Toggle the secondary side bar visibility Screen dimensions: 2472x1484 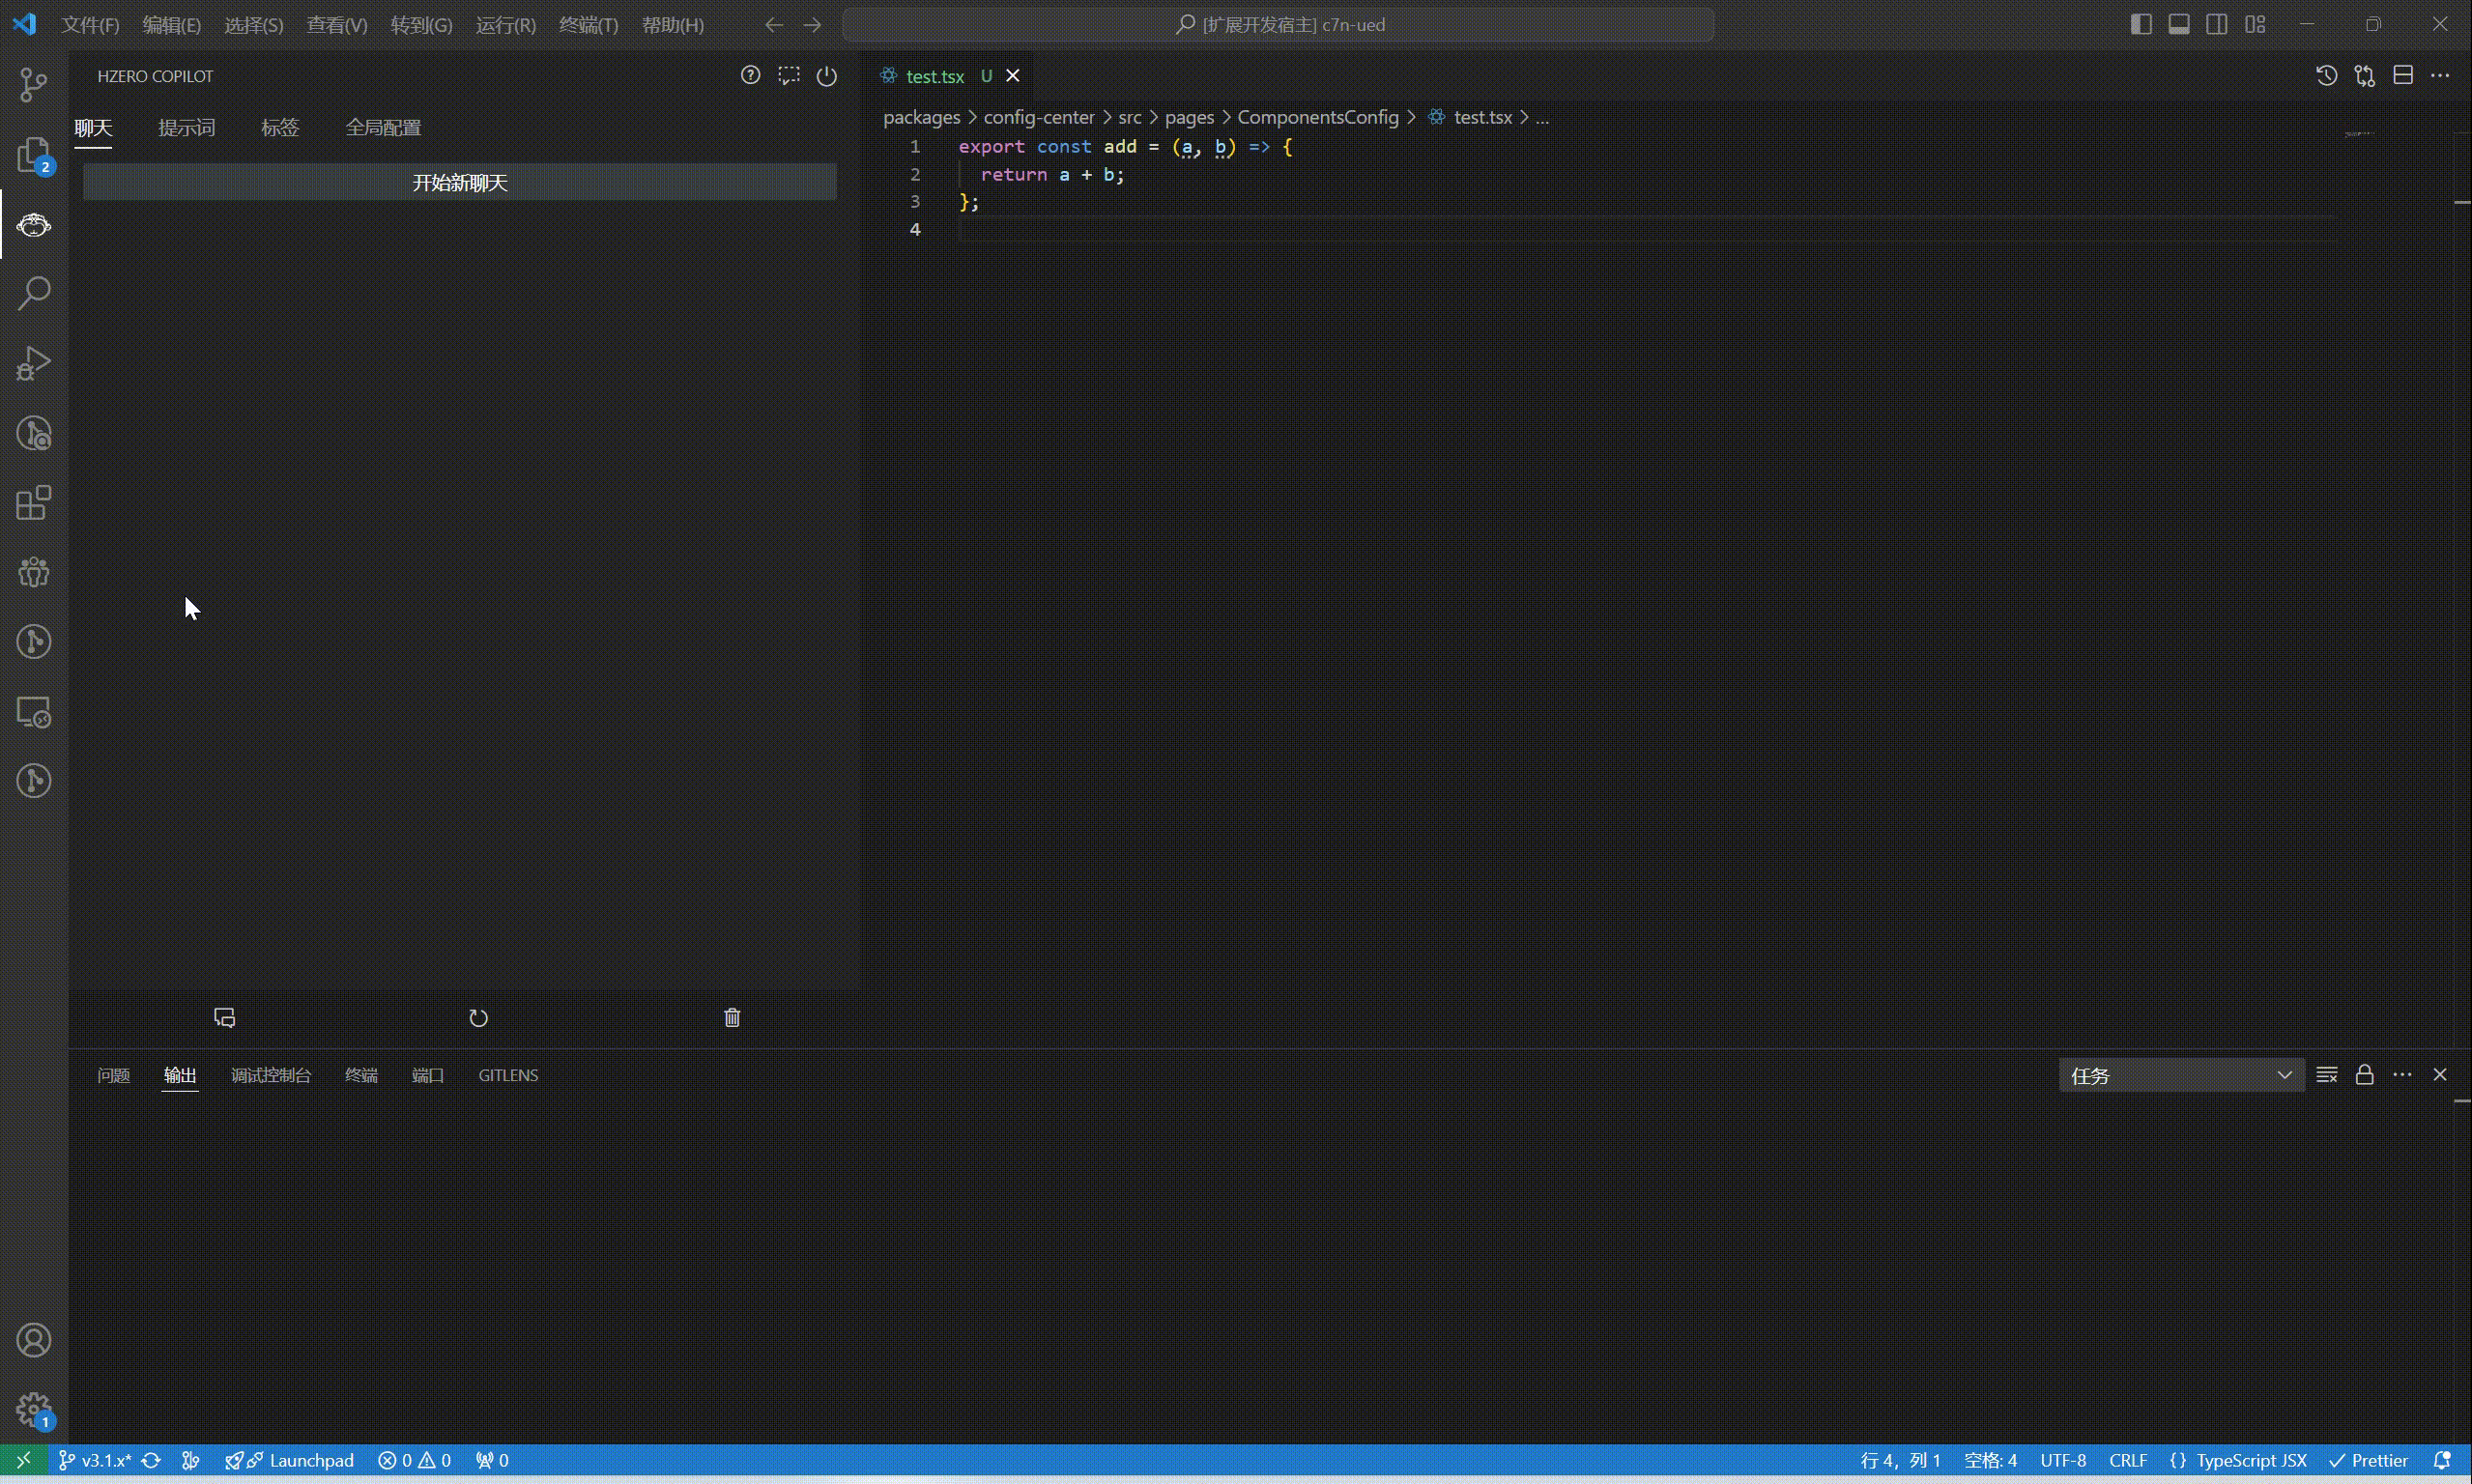[x=2217, y=24]
